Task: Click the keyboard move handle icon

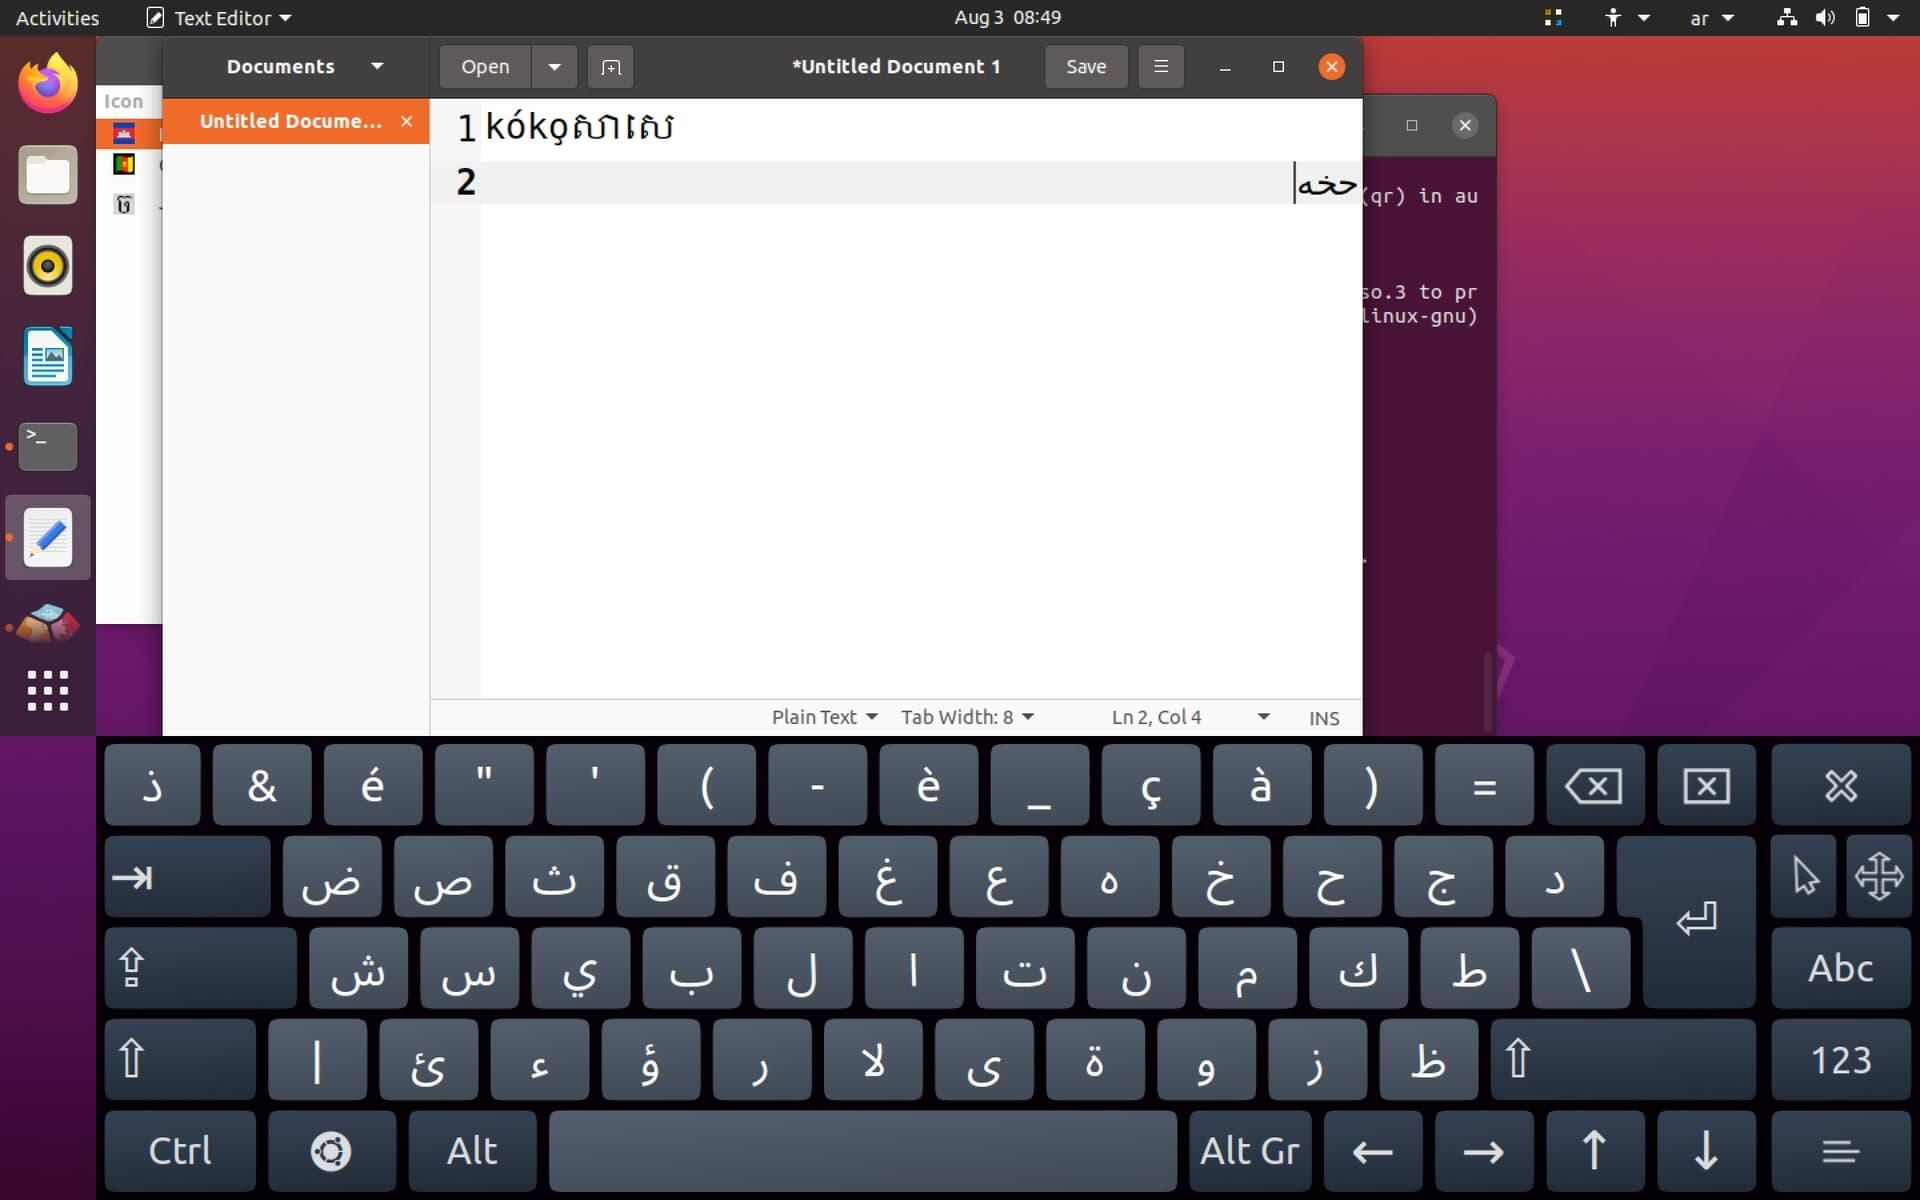Action: (x=1878, y=877)
